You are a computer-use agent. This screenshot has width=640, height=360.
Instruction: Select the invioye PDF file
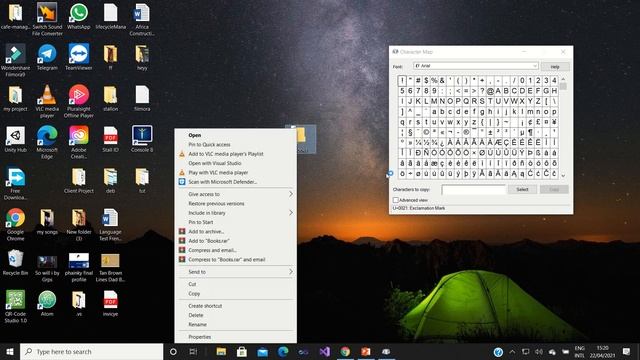[x=110, y=303]
